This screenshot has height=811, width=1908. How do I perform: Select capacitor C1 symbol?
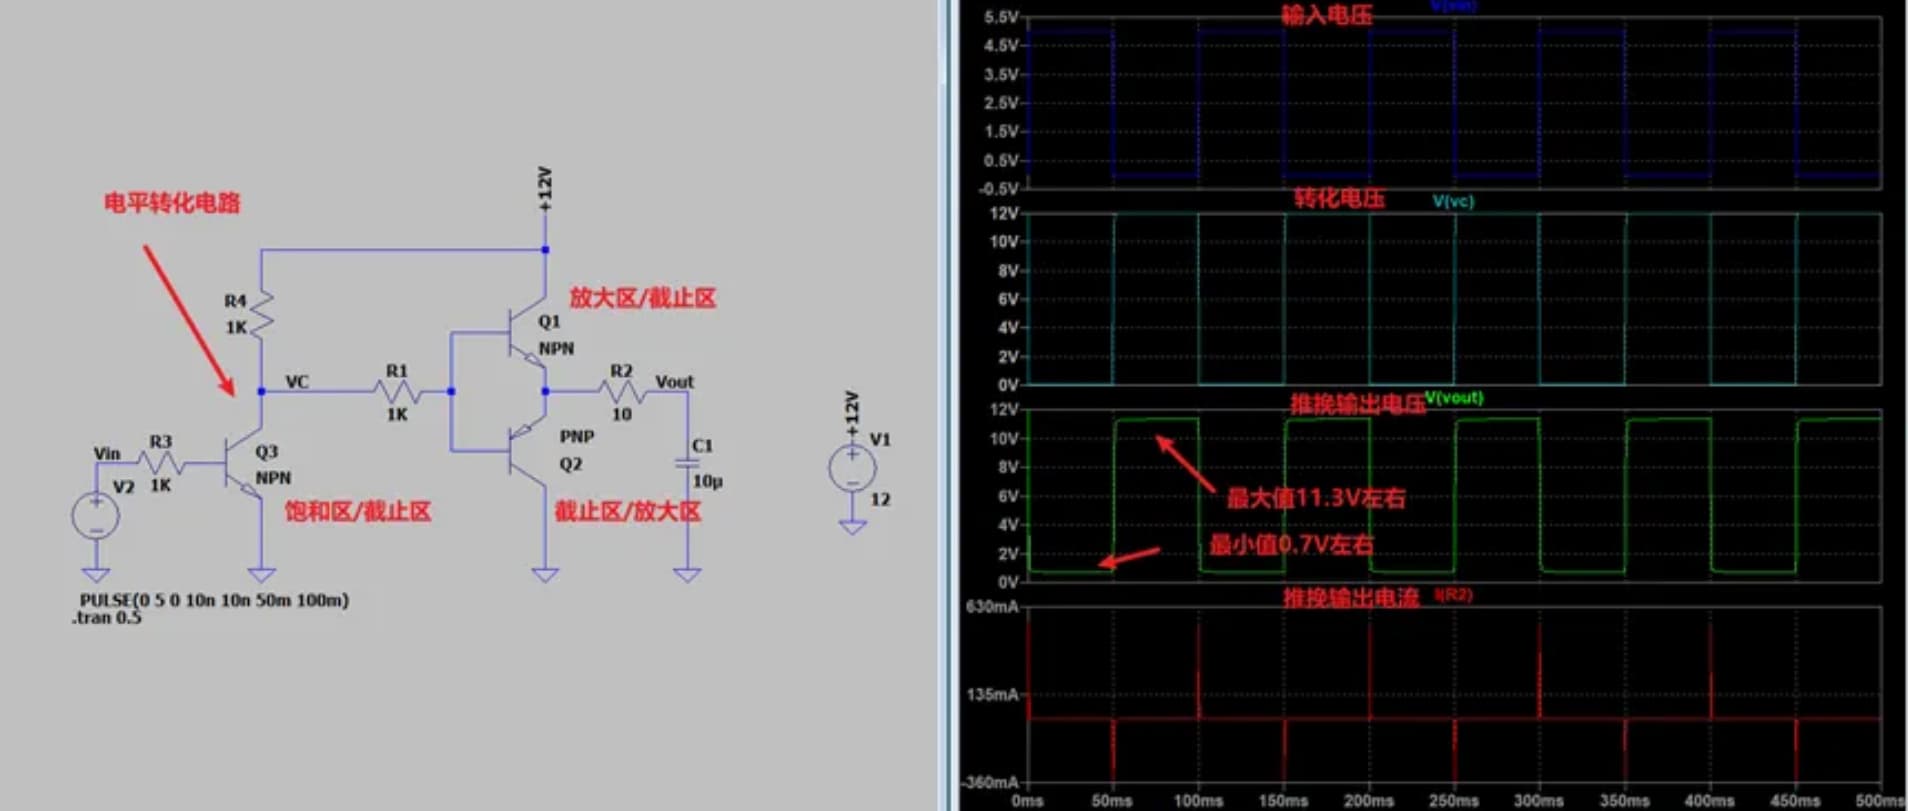687,462
